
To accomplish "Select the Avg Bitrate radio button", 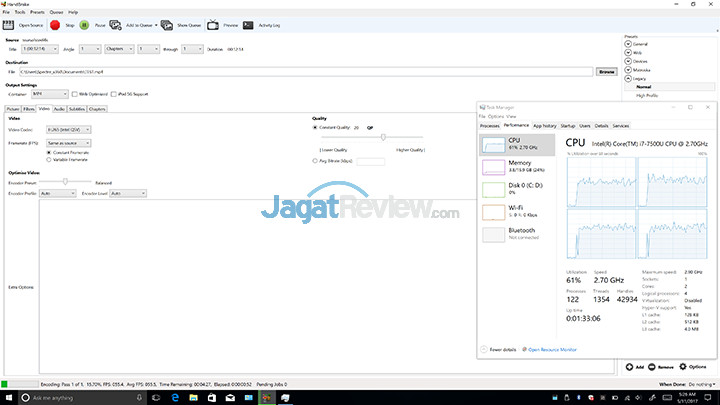I will (315, 161).
